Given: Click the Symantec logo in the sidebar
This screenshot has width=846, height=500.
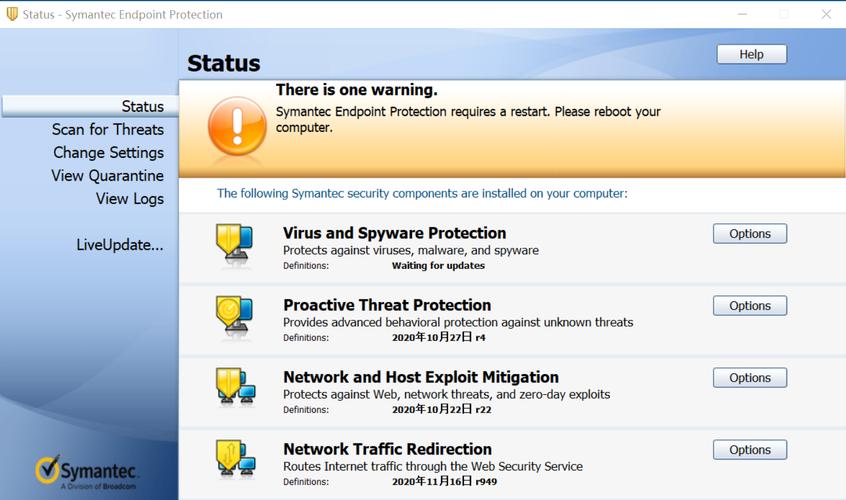Looking at the screenshot, I should point(88,472).
